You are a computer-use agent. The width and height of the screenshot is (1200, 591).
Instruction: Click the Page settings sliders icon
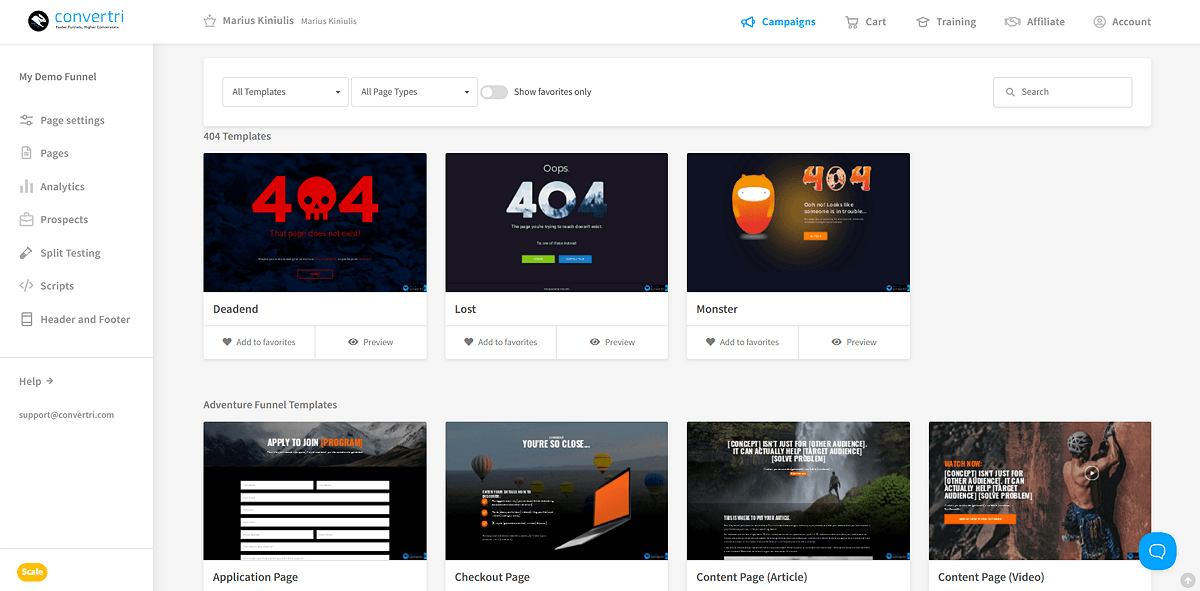coord(26,120)
